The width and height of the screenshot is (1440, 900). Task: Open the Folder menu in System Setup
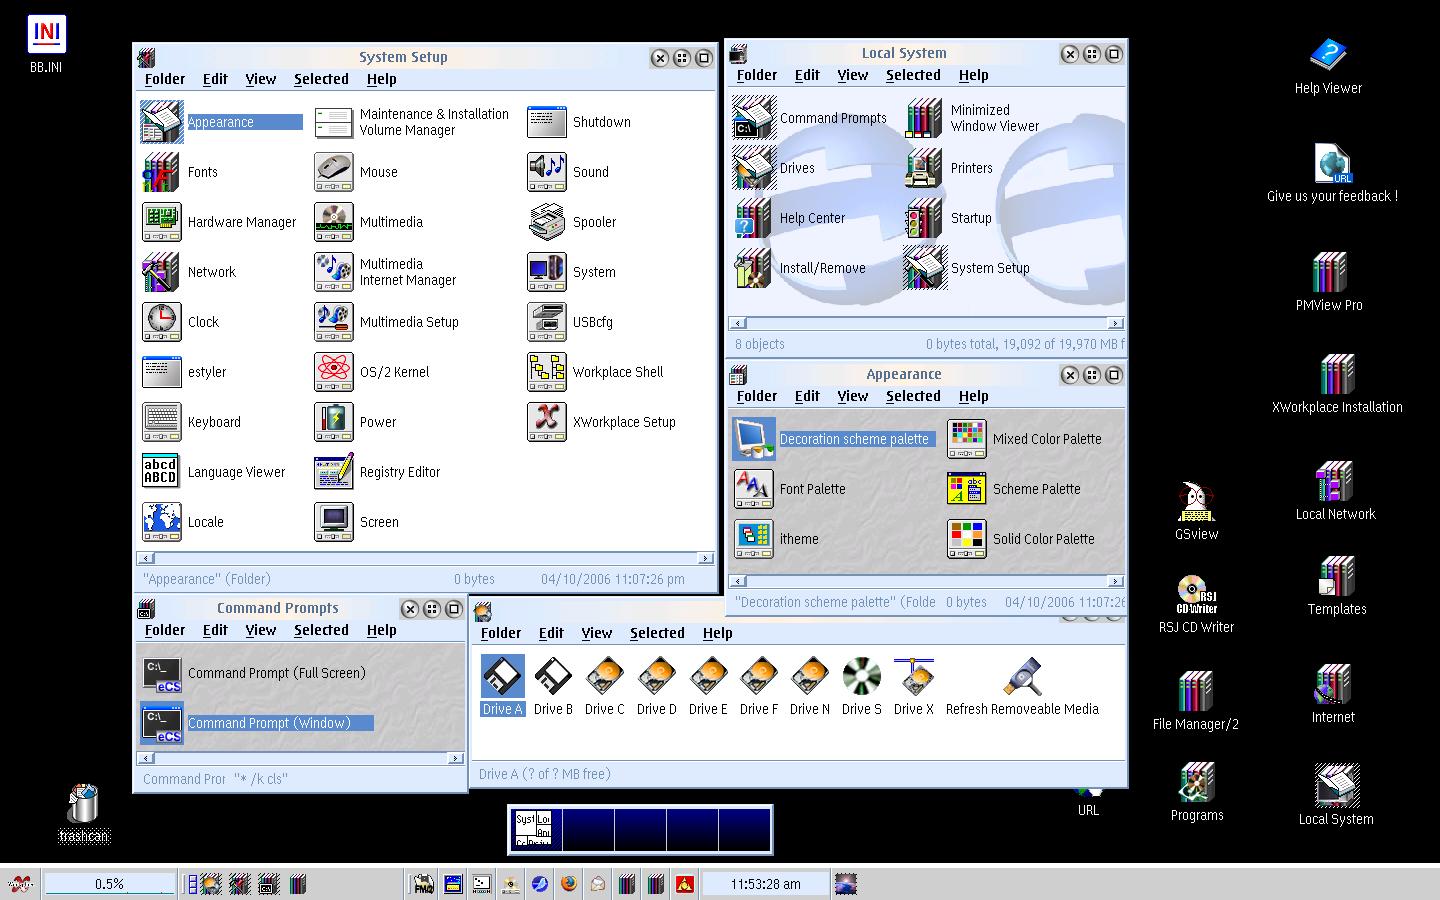pos(164,79)
